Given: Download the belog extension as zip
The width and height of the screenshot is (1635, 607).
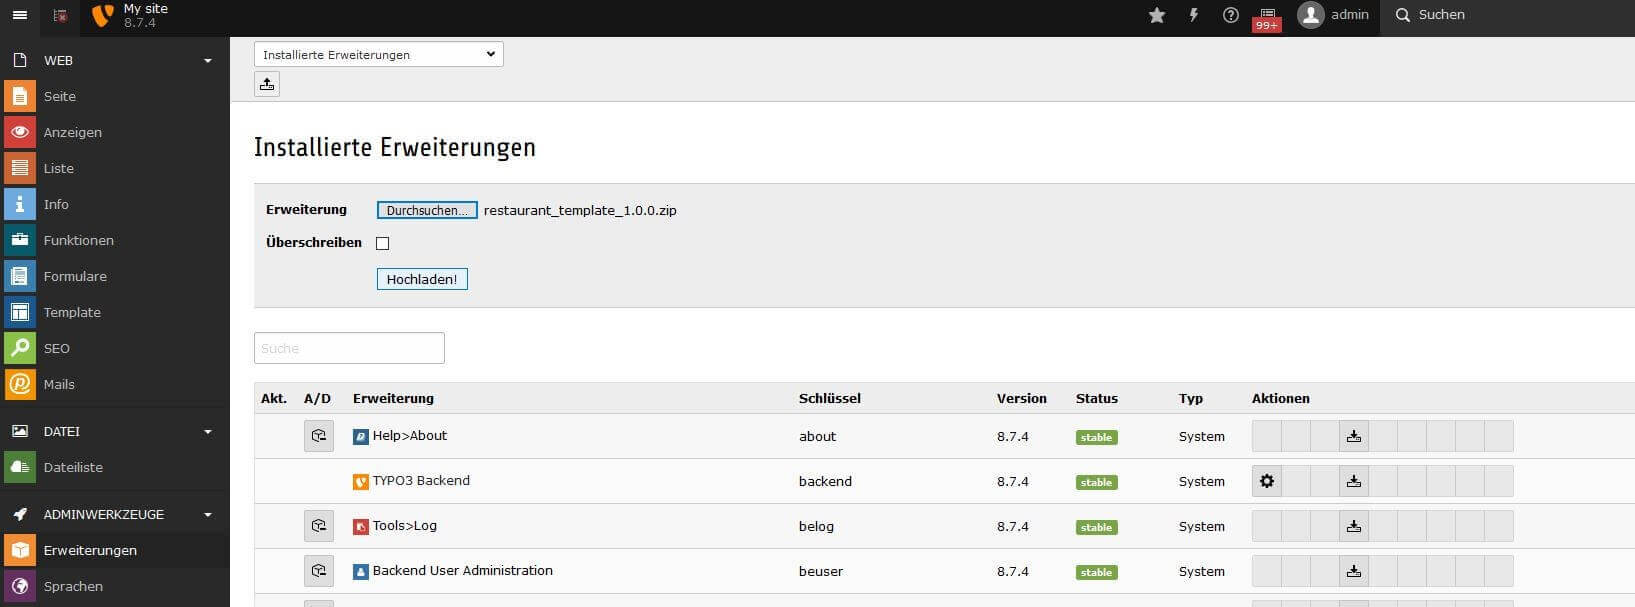Looking at the screenshot, I should tap(1354, 526).
